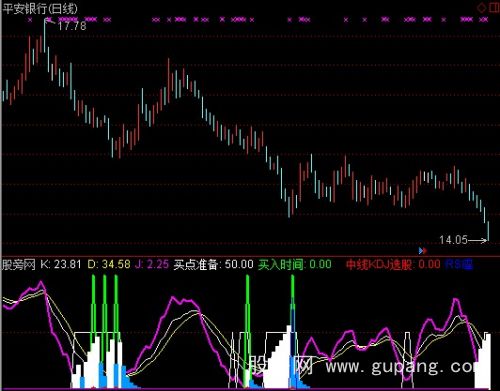Select the K: 23.81 indicator value
This screenshot has width=500, height=391.
pyautogui.click(x=61, y=264)
